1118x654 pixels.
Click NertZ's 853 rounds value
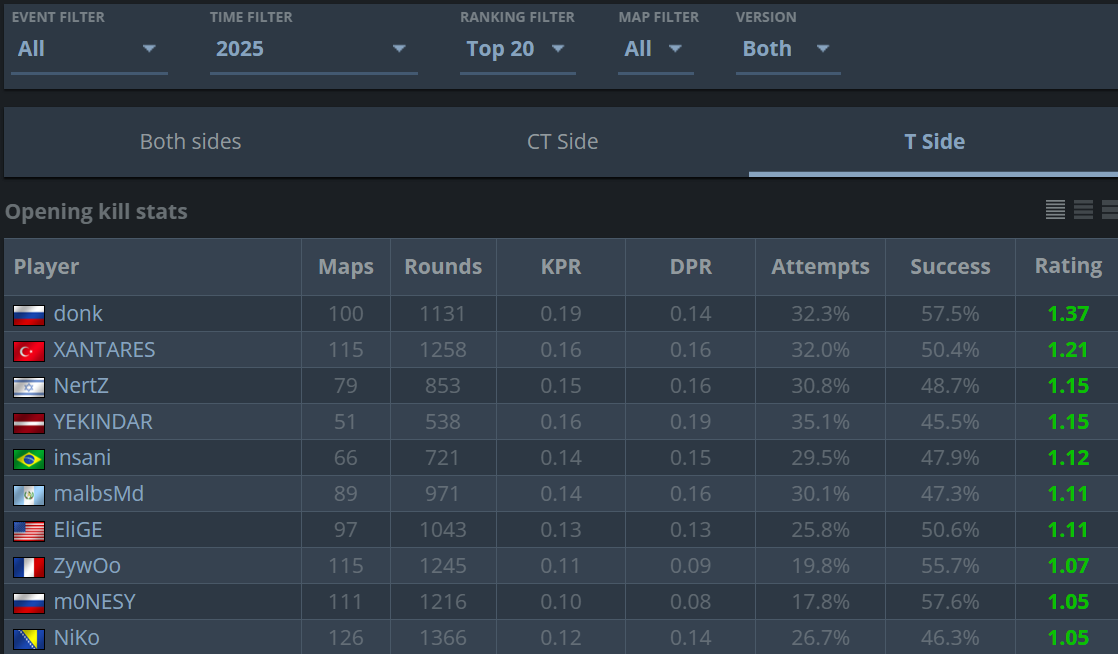point(443,386)
